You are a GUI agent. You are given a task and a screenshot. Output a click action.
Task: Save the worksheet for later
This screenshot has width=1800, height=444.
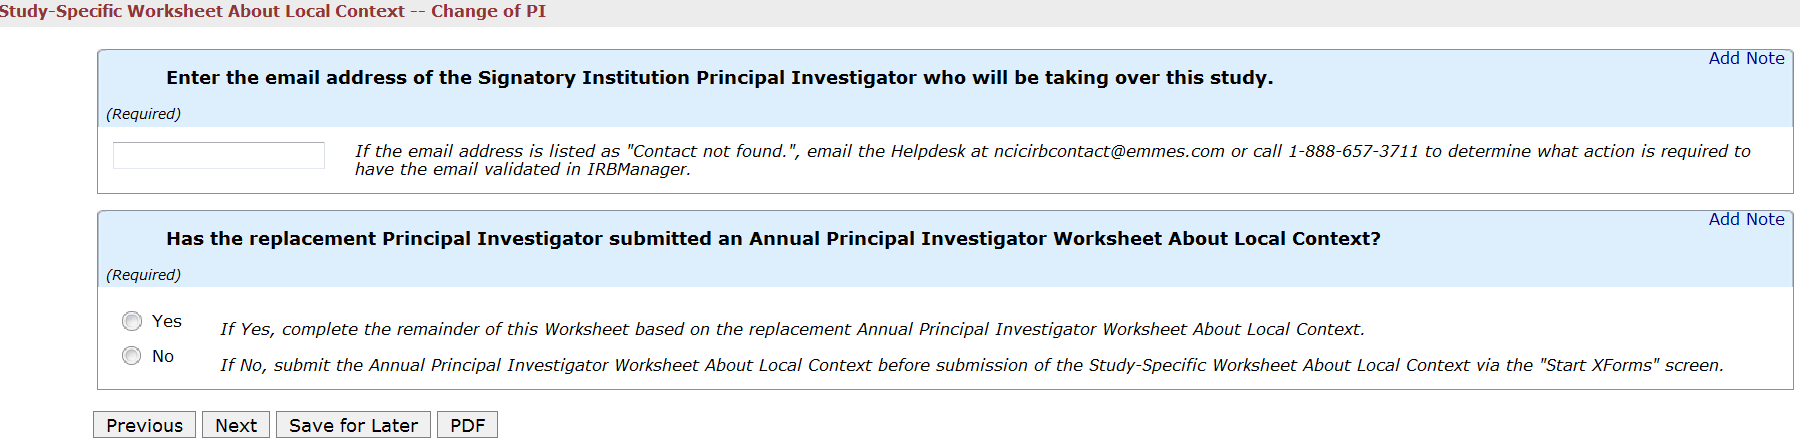pos(353,425)
